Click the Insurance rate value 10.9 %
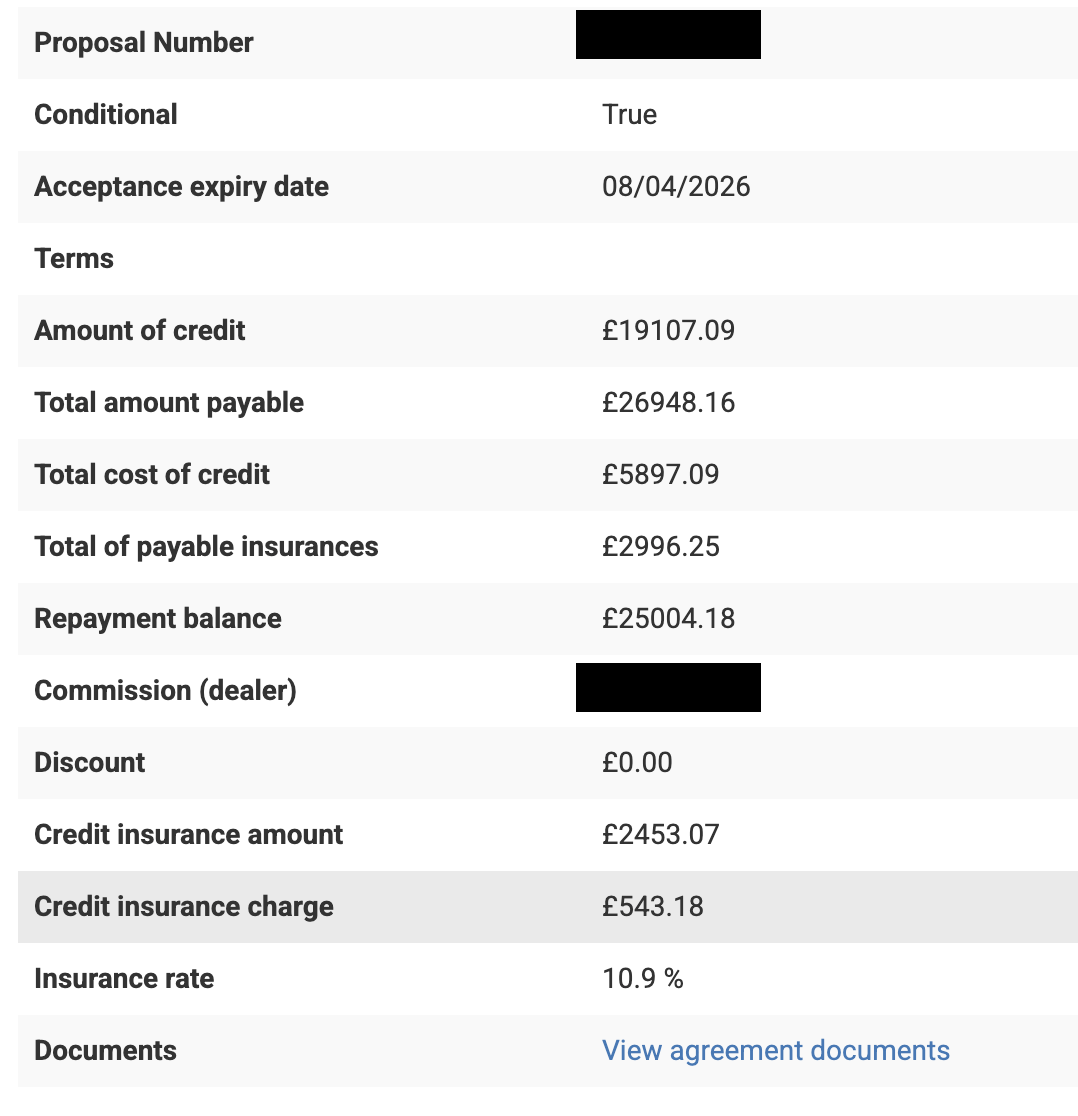Image resolution: width=1078 pixels, height=1116 pixels. point(641,978)
